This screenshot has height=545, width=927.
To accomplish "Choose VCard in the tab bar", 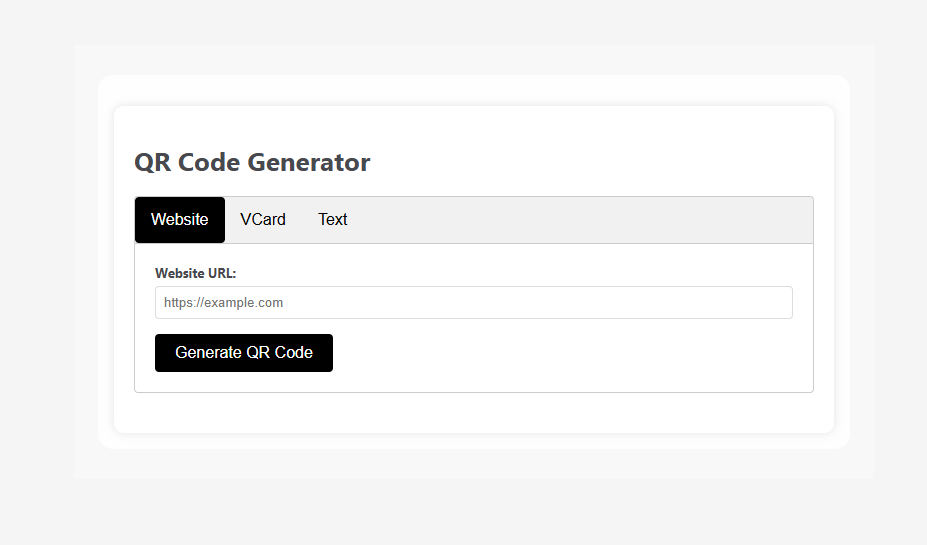I will click(263, 220).
